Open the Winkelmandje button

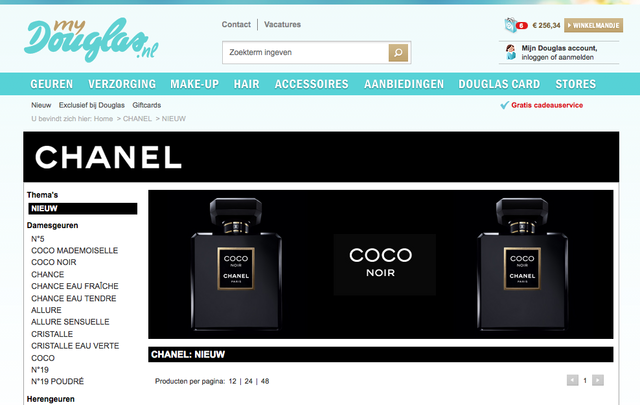point(593,25)
